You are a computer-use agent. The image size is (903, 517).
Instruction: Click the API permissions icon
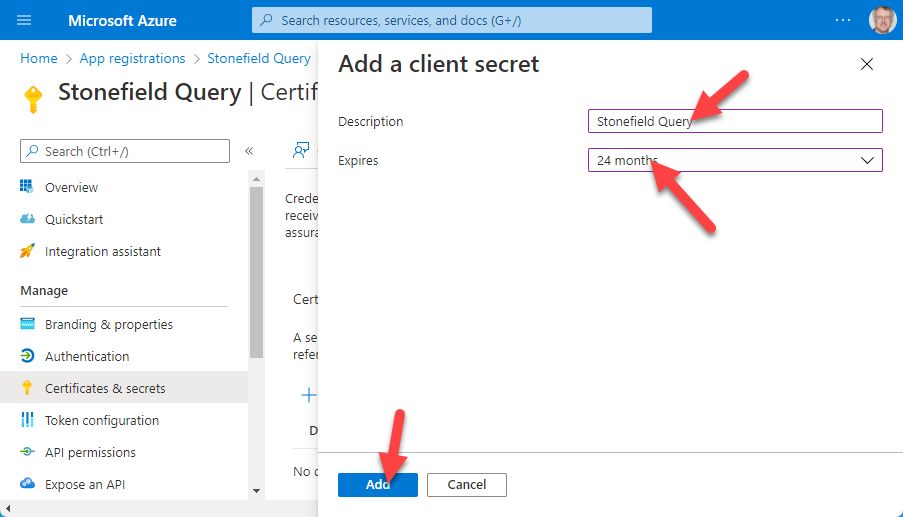27,452
